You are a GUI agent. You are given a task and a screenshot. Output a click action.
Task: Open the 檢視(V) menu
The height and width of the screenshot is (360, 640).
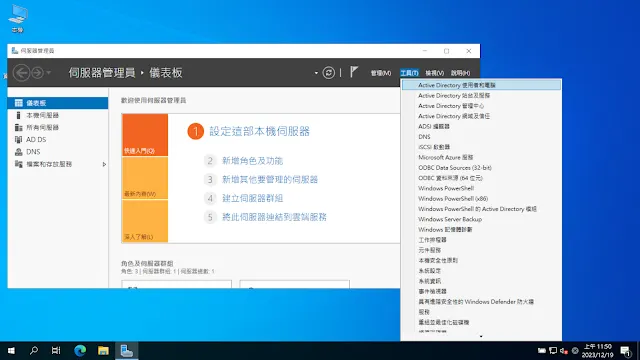point(434,73)
